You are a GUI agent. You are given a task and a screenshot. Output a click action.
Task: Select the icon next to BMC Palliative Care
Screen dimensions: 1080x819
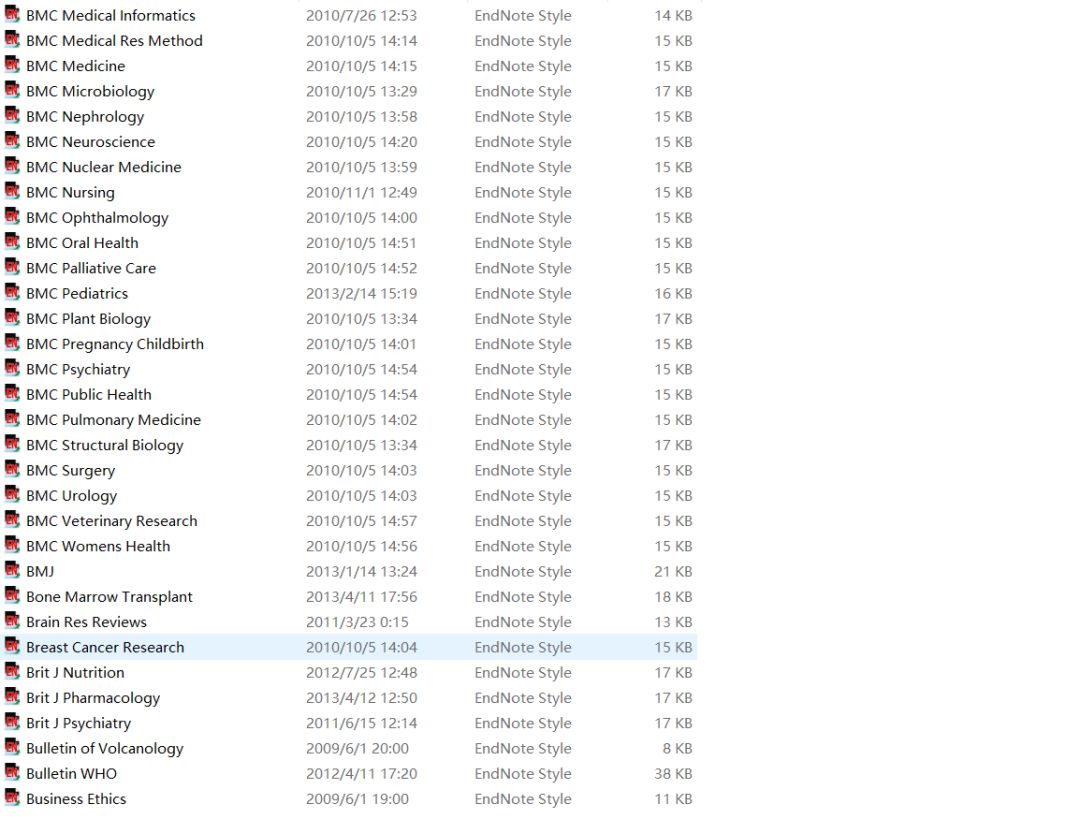pos(12,267)
